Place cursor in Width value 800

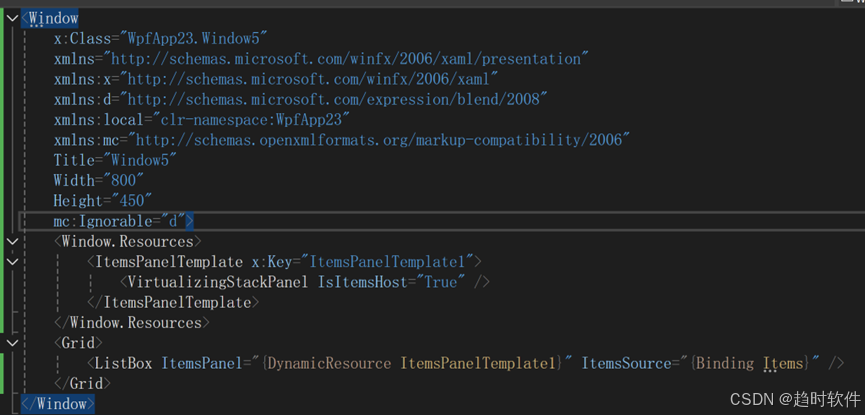125,180
